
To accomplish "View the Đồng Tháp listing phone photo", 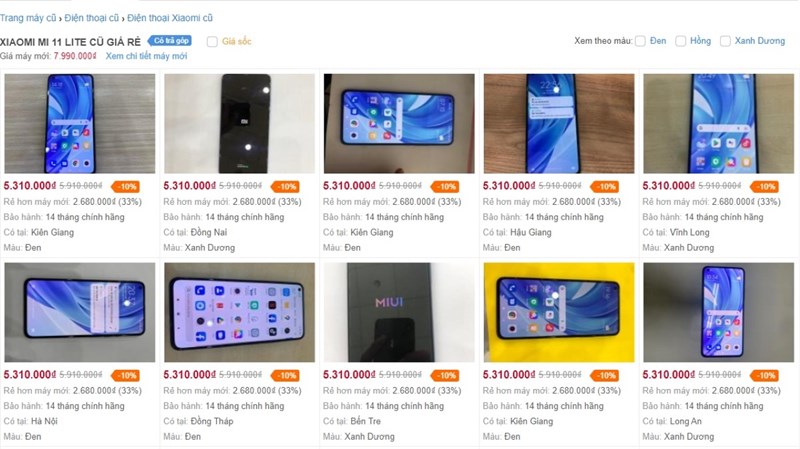I will (239, 312).
